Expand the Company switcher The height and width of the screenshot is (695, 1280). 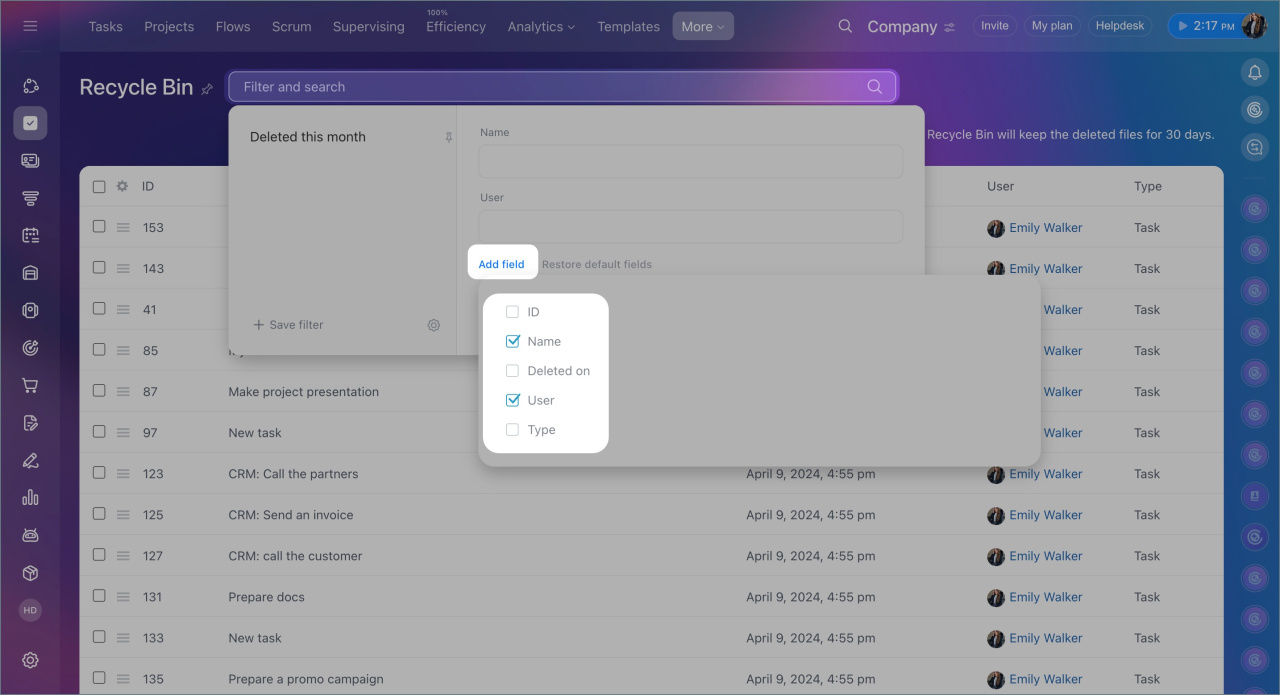[910, 27]
